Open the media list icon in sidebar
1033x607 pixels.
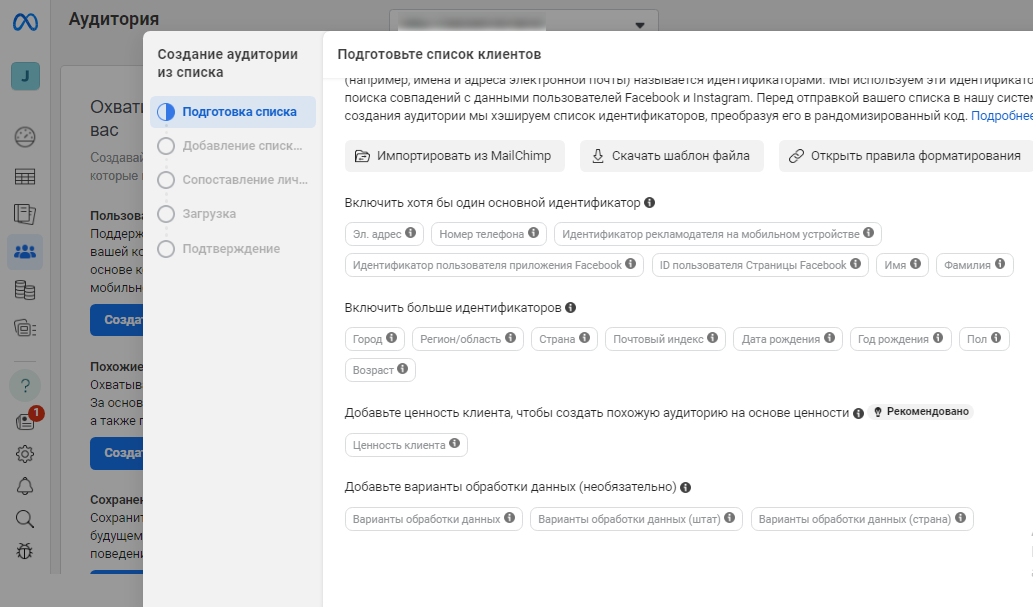(25, 328)
